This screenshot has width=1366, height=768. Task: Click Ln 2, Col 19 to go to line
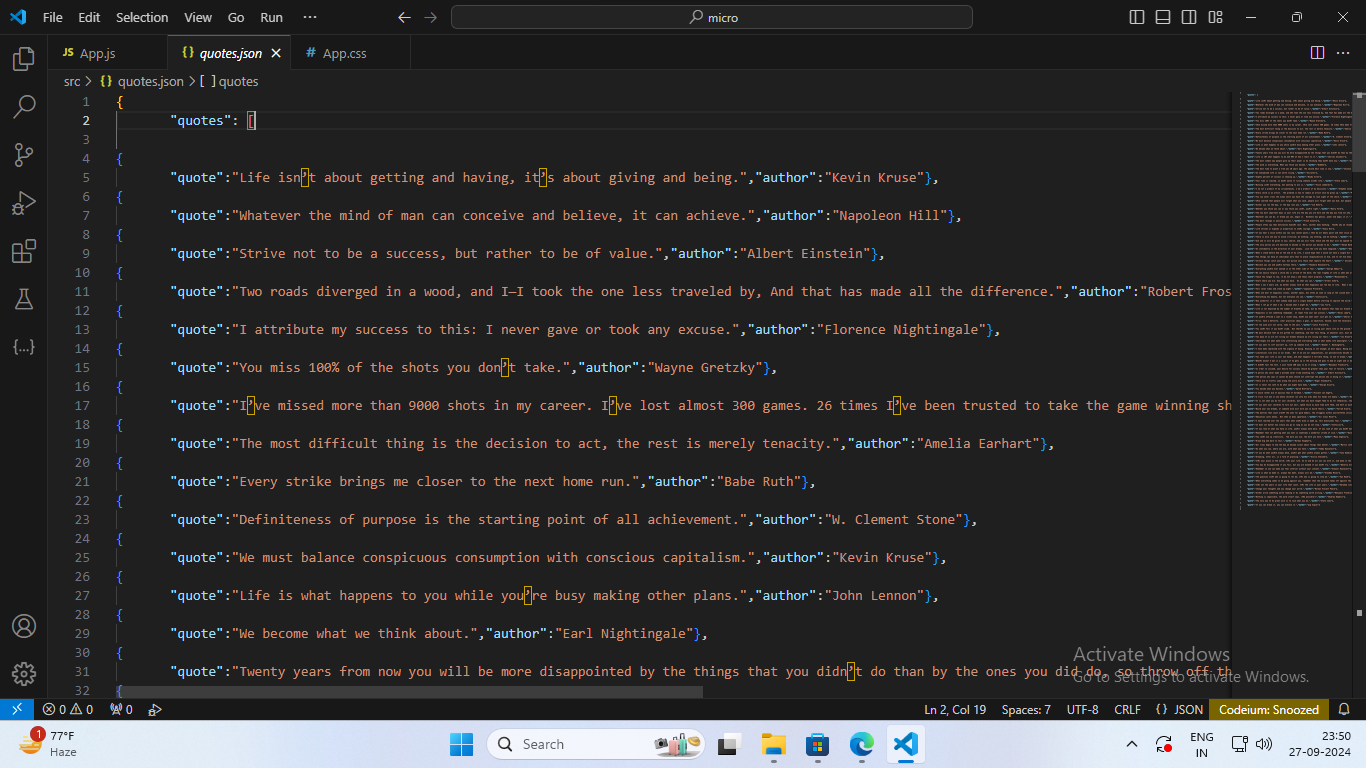coord(955,709)
